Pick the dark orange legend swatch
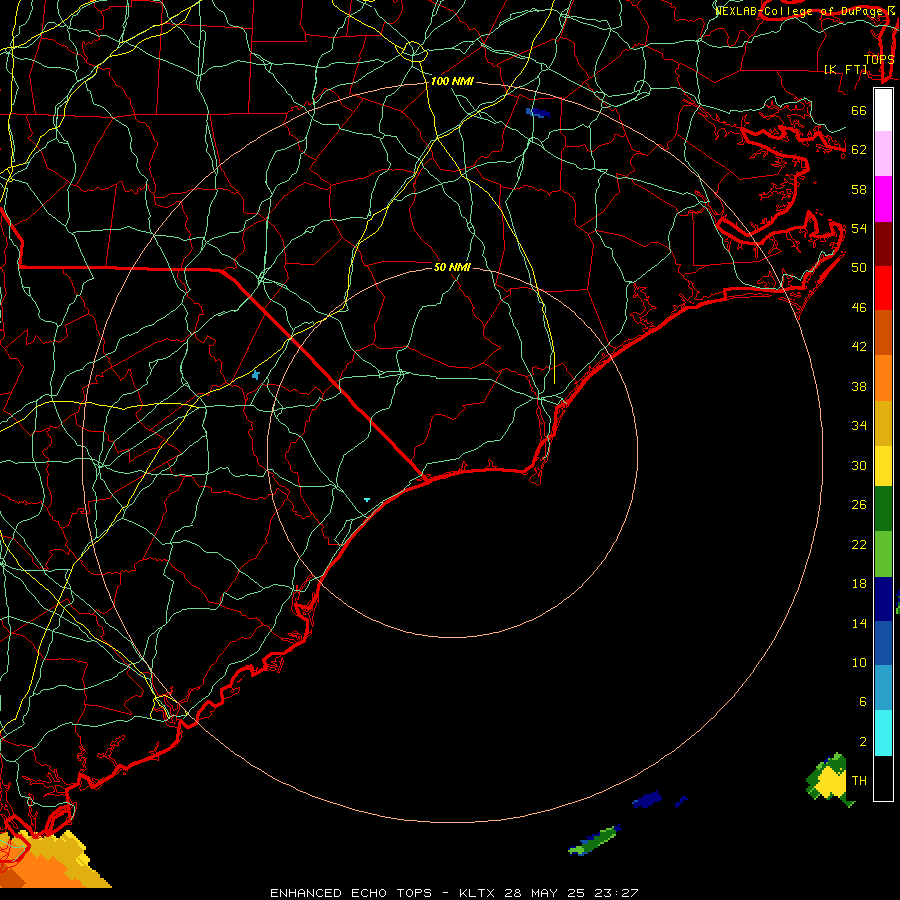900x900 pixels. [x=883, y=333]
